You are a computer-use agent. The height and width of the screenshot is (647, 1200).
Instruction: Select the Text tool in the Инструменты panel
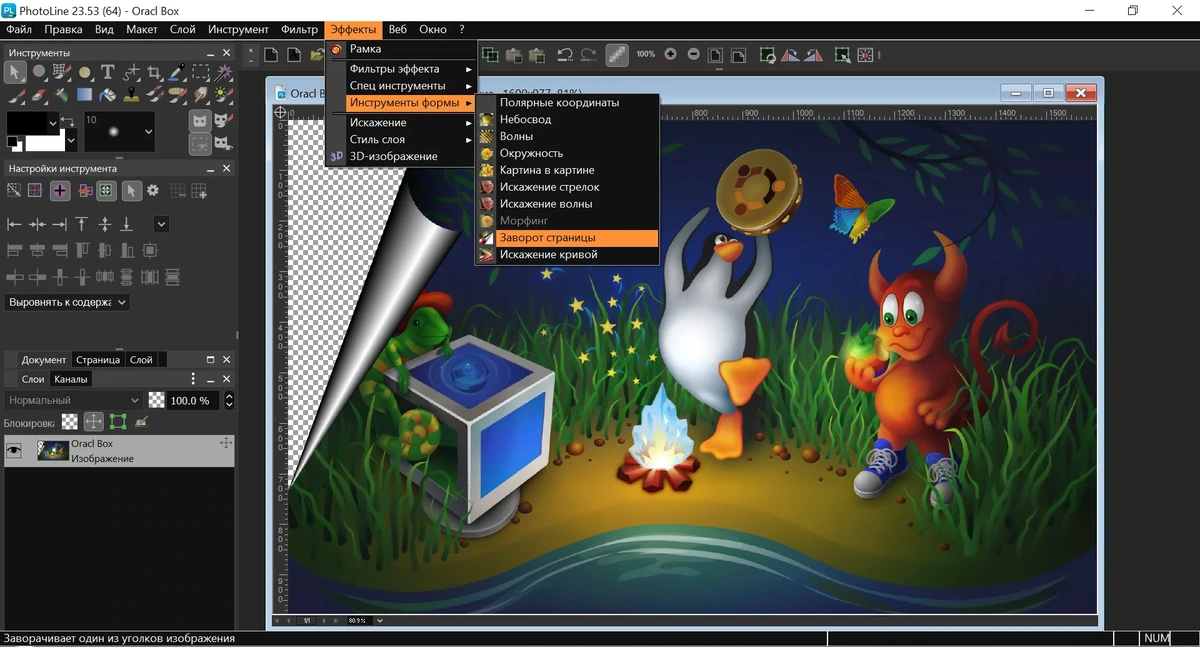pos(108,72)
